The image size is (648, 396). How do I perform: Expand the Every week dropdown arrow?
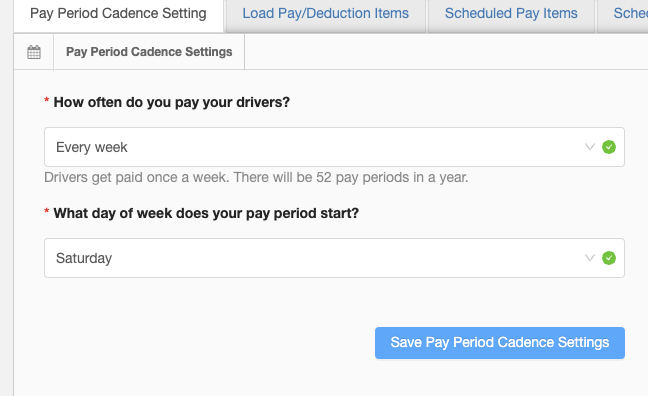coord(590,147)
